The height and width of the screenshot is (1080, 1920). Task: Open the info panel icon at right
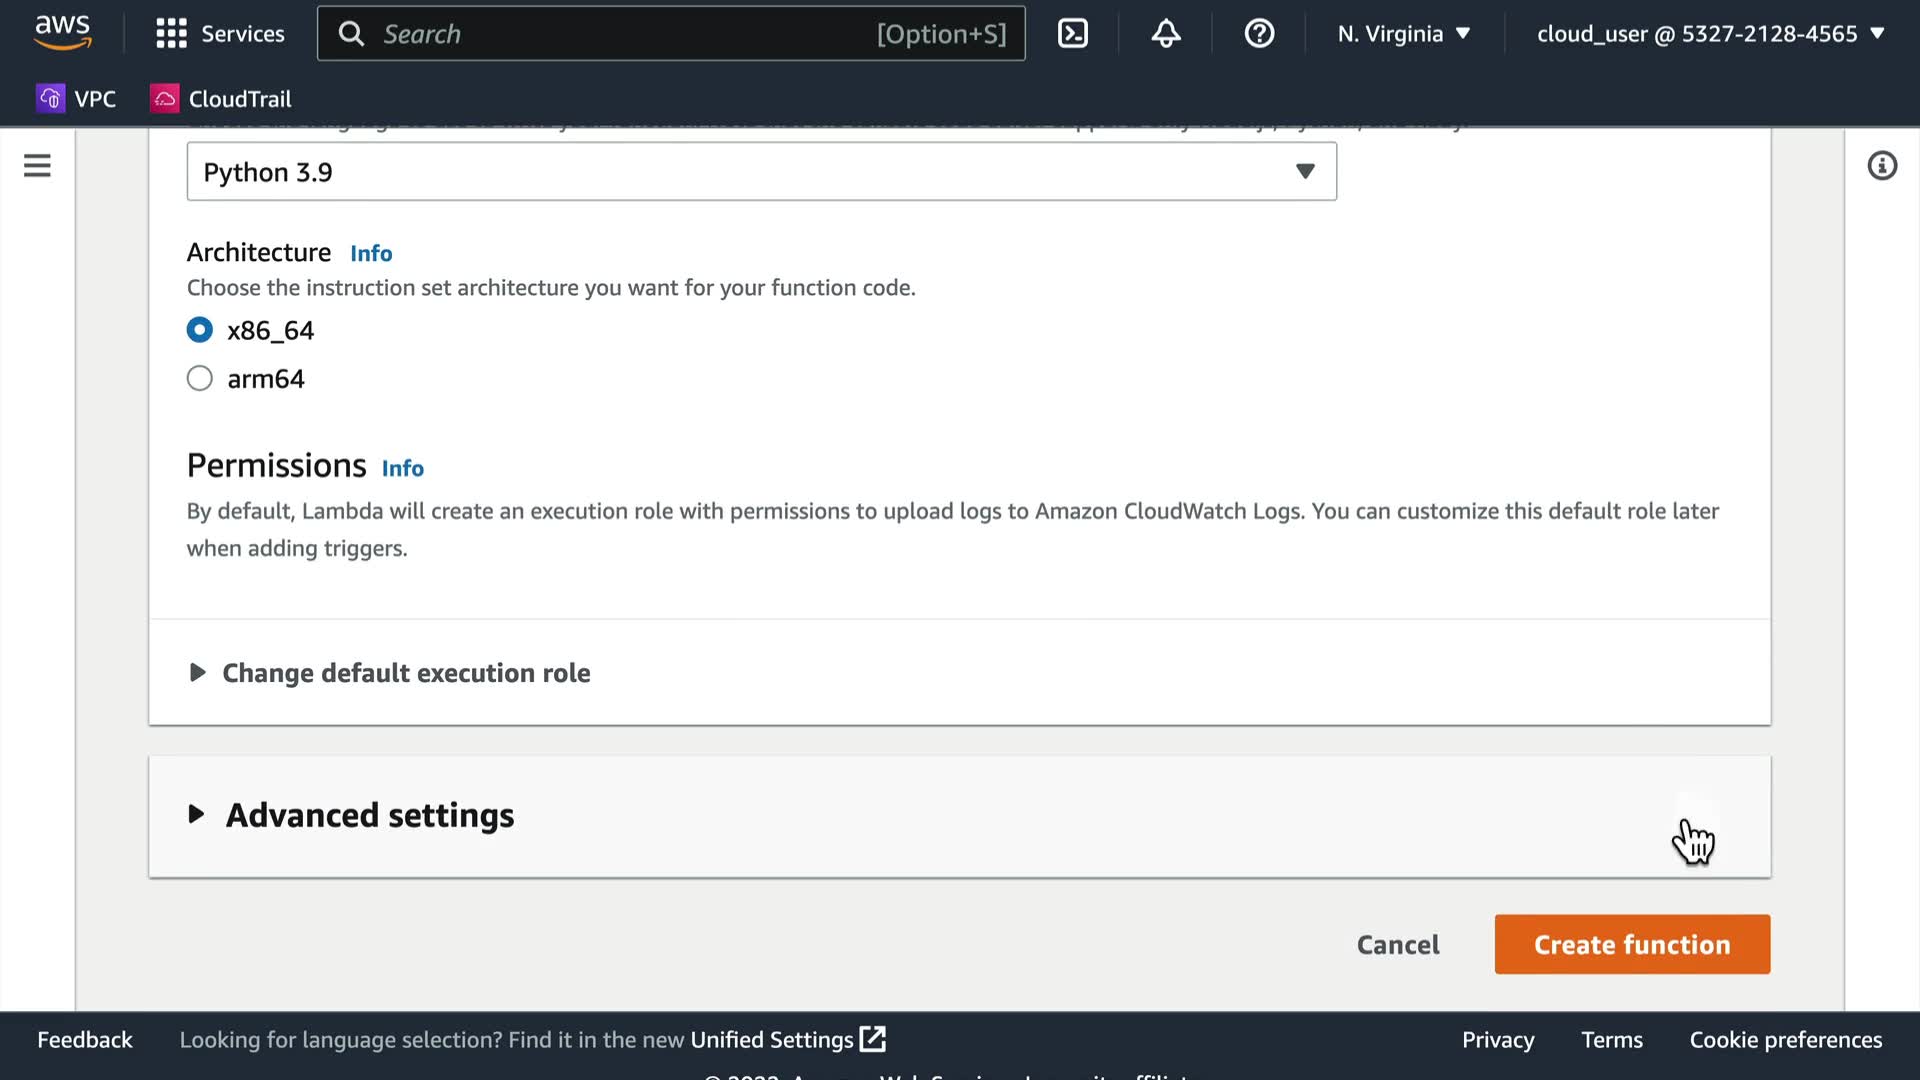coord(1882,166)
